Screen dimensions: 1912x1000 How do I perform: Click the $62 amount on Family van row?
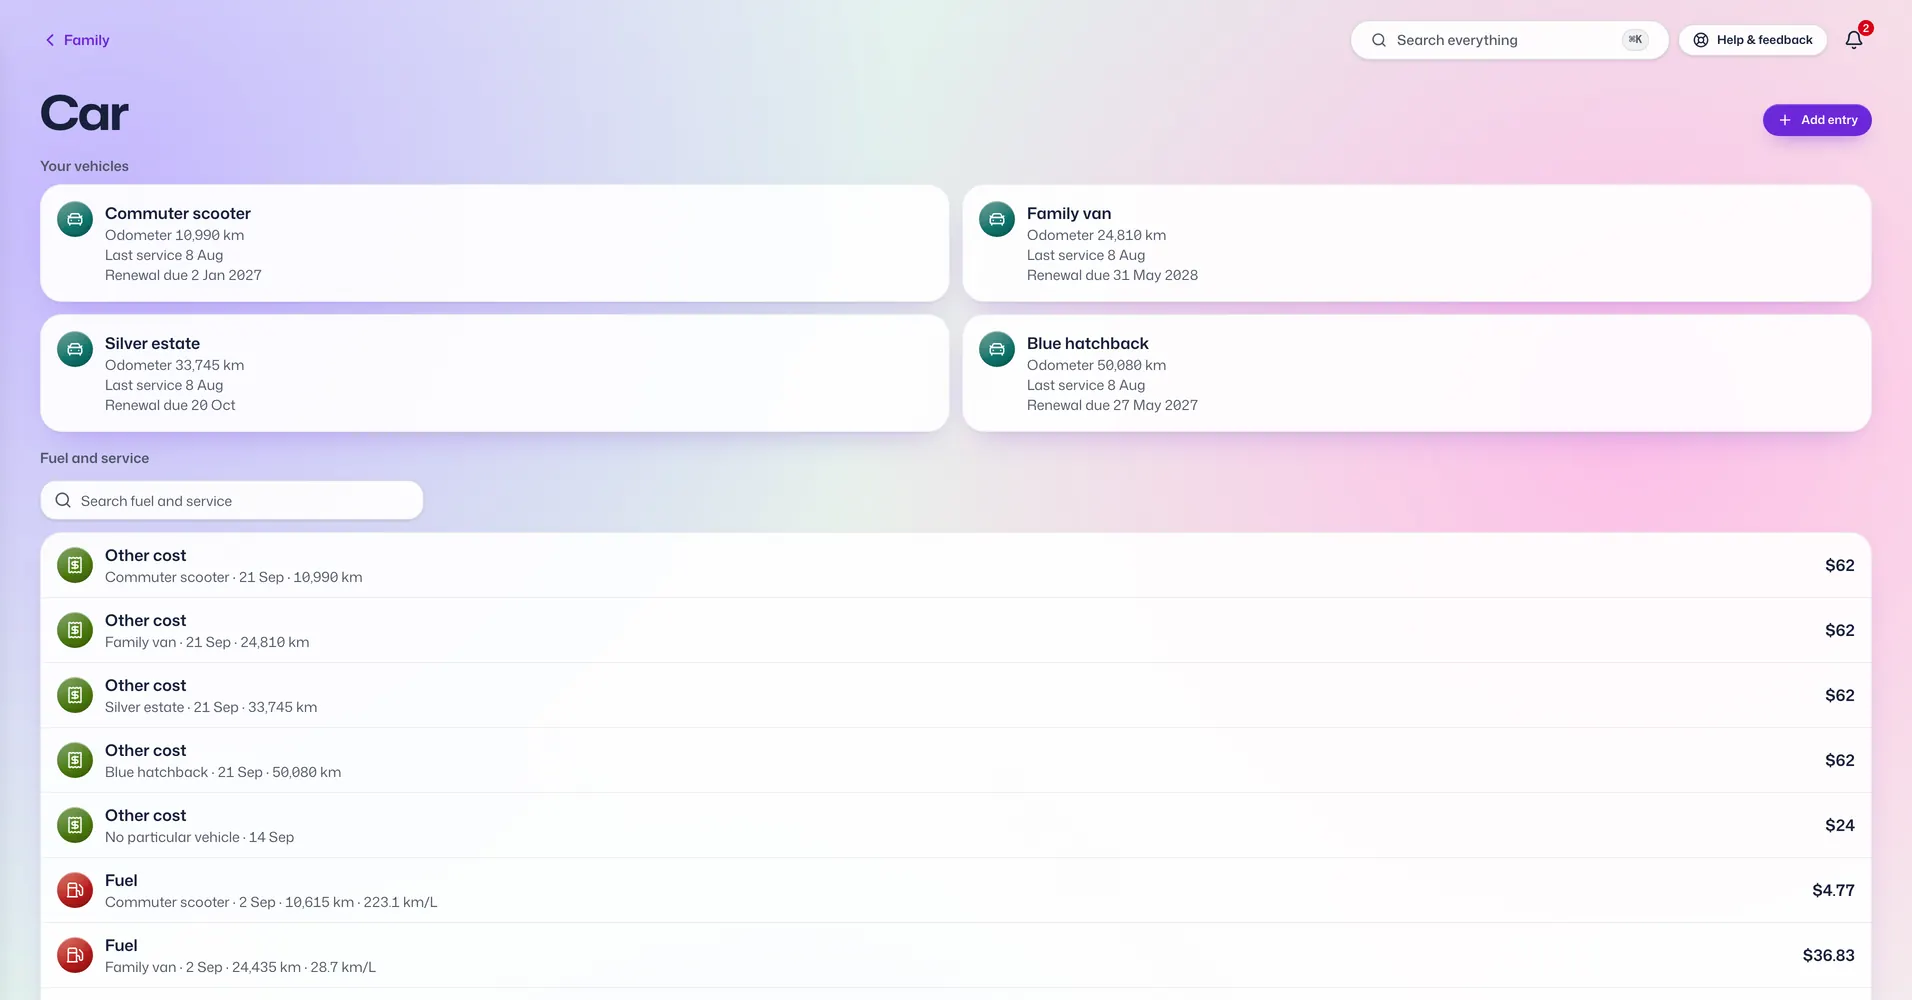coord(1840,630)
